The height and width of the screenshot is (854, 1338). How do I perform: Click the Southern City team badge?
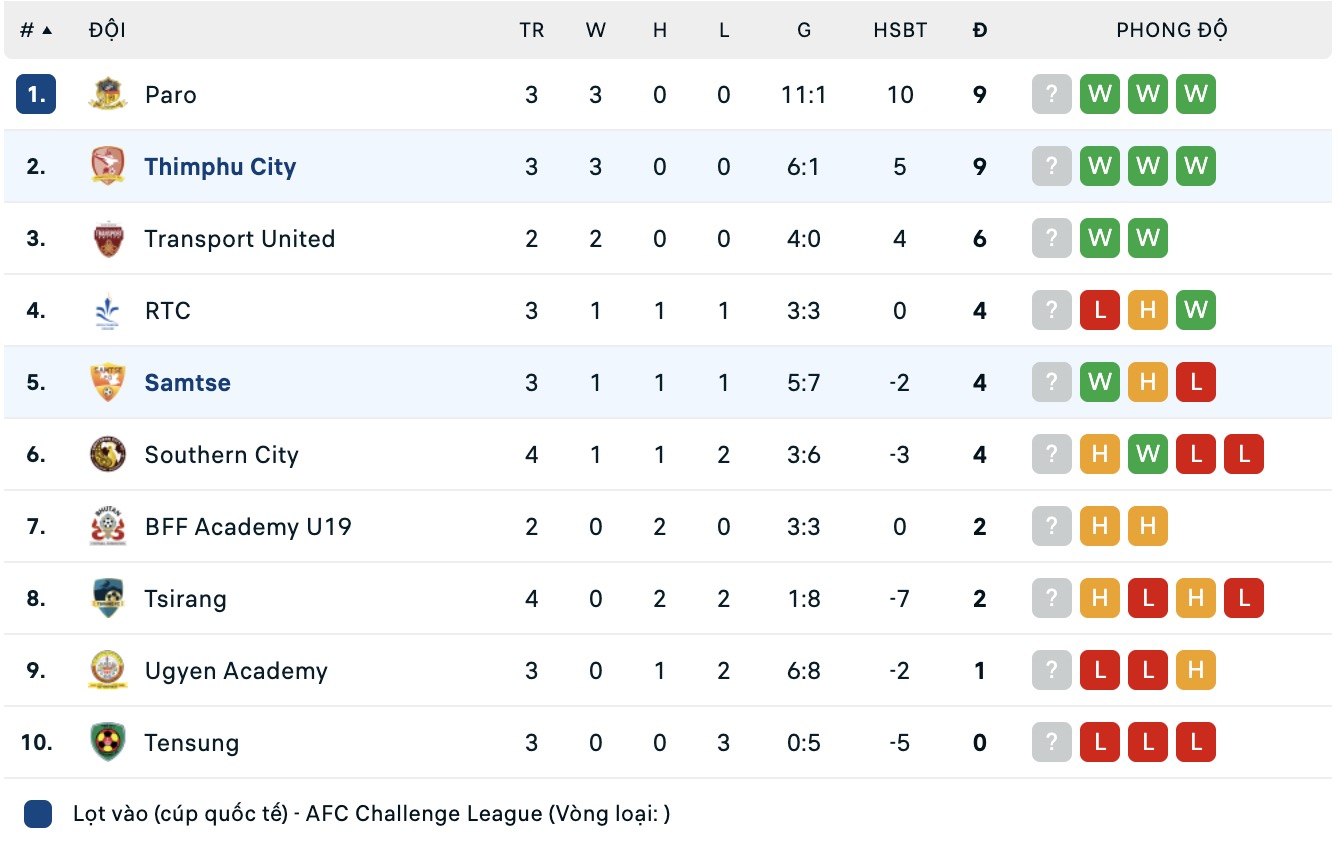click(x=107, y=455)
